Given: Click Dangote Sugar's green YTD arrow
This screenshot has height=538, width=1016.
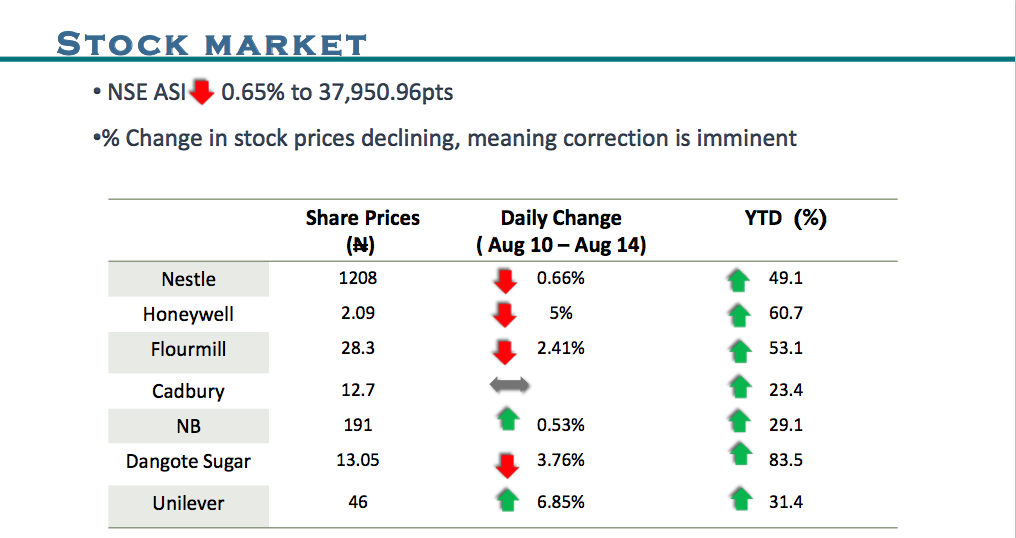Looking at the screenshot, I should [x=740, y=455].
